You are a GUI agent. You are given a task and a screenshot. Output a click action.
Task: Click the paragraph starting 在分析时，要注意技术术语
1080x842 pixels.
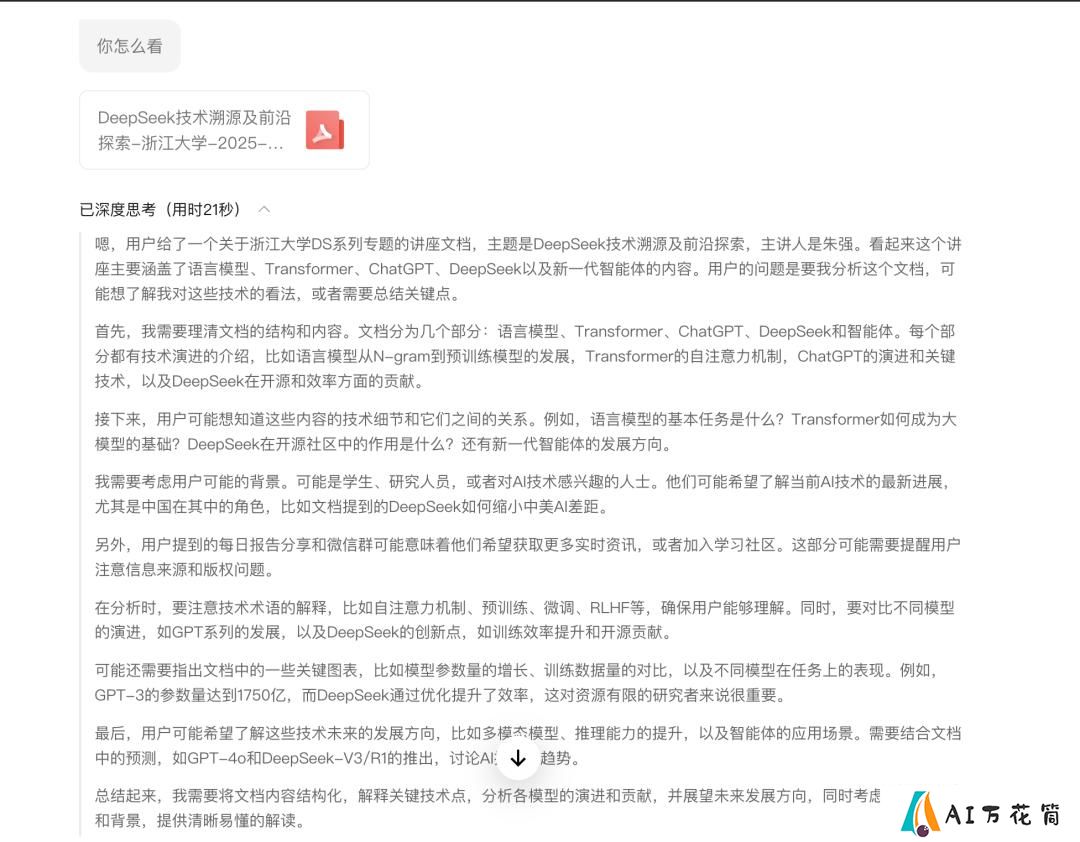(525, 619)
